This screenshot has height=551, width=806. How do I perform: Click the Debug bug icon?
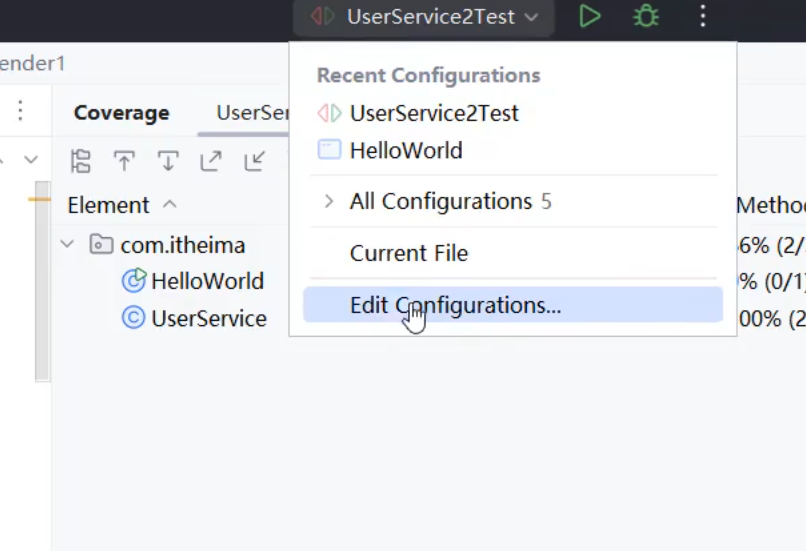(646, 16)
